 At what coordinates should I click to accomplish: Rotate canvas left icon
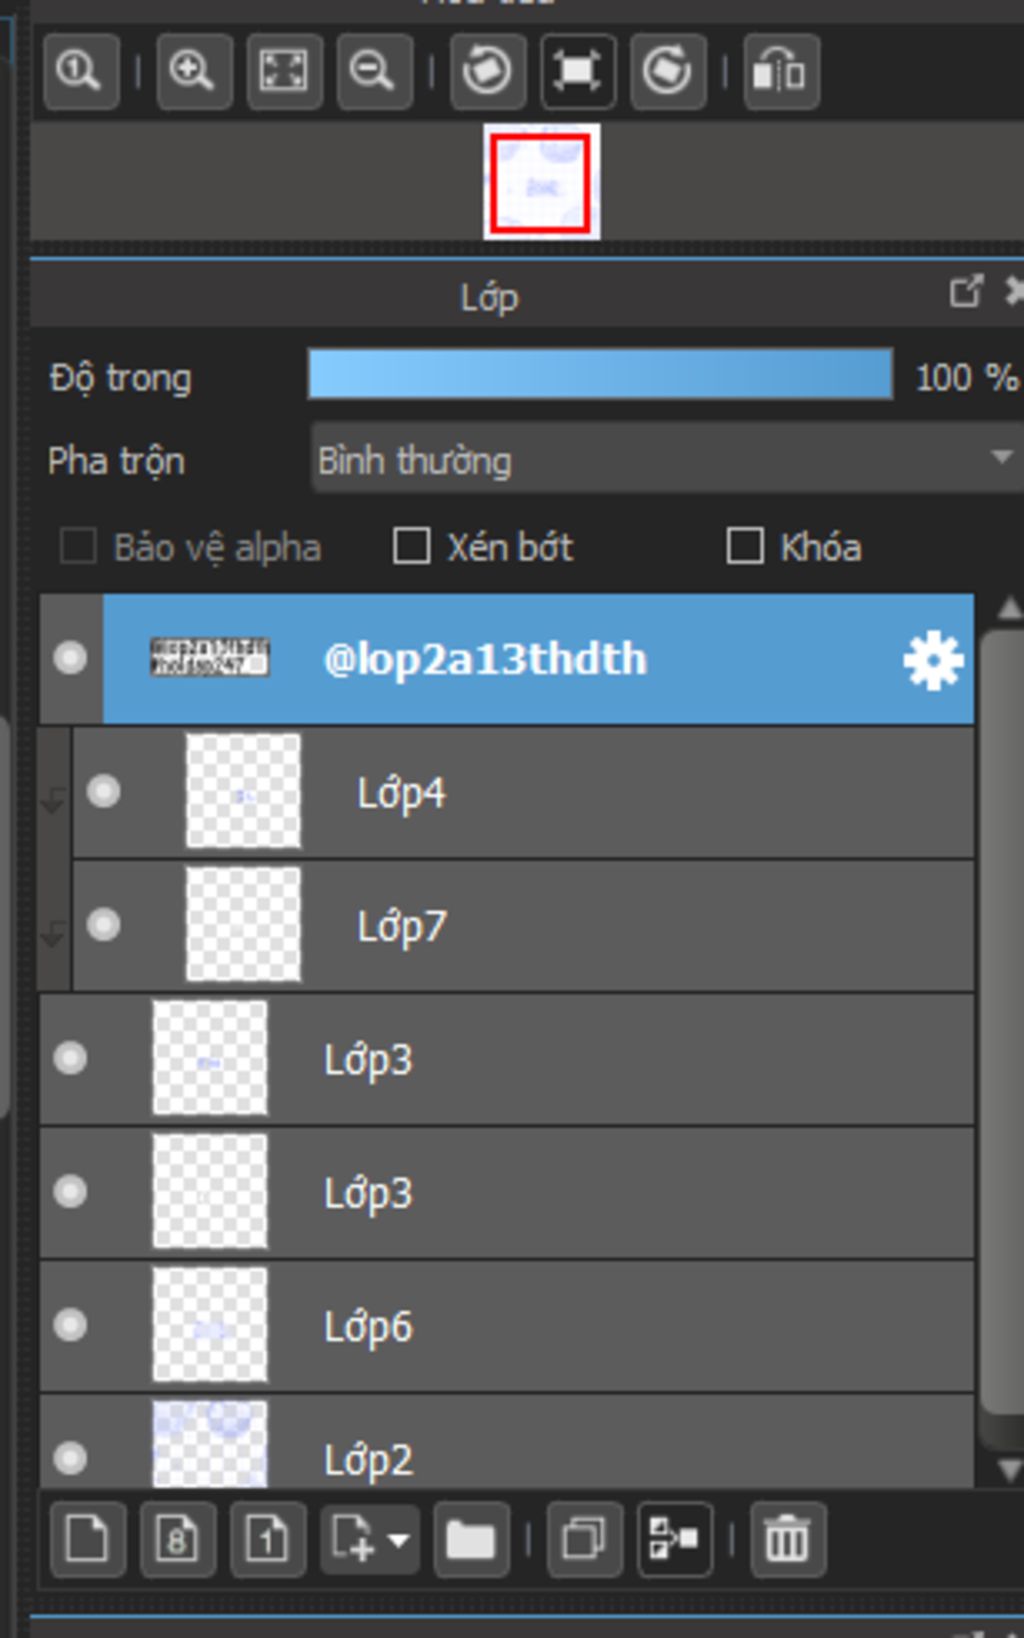(488, 71)
